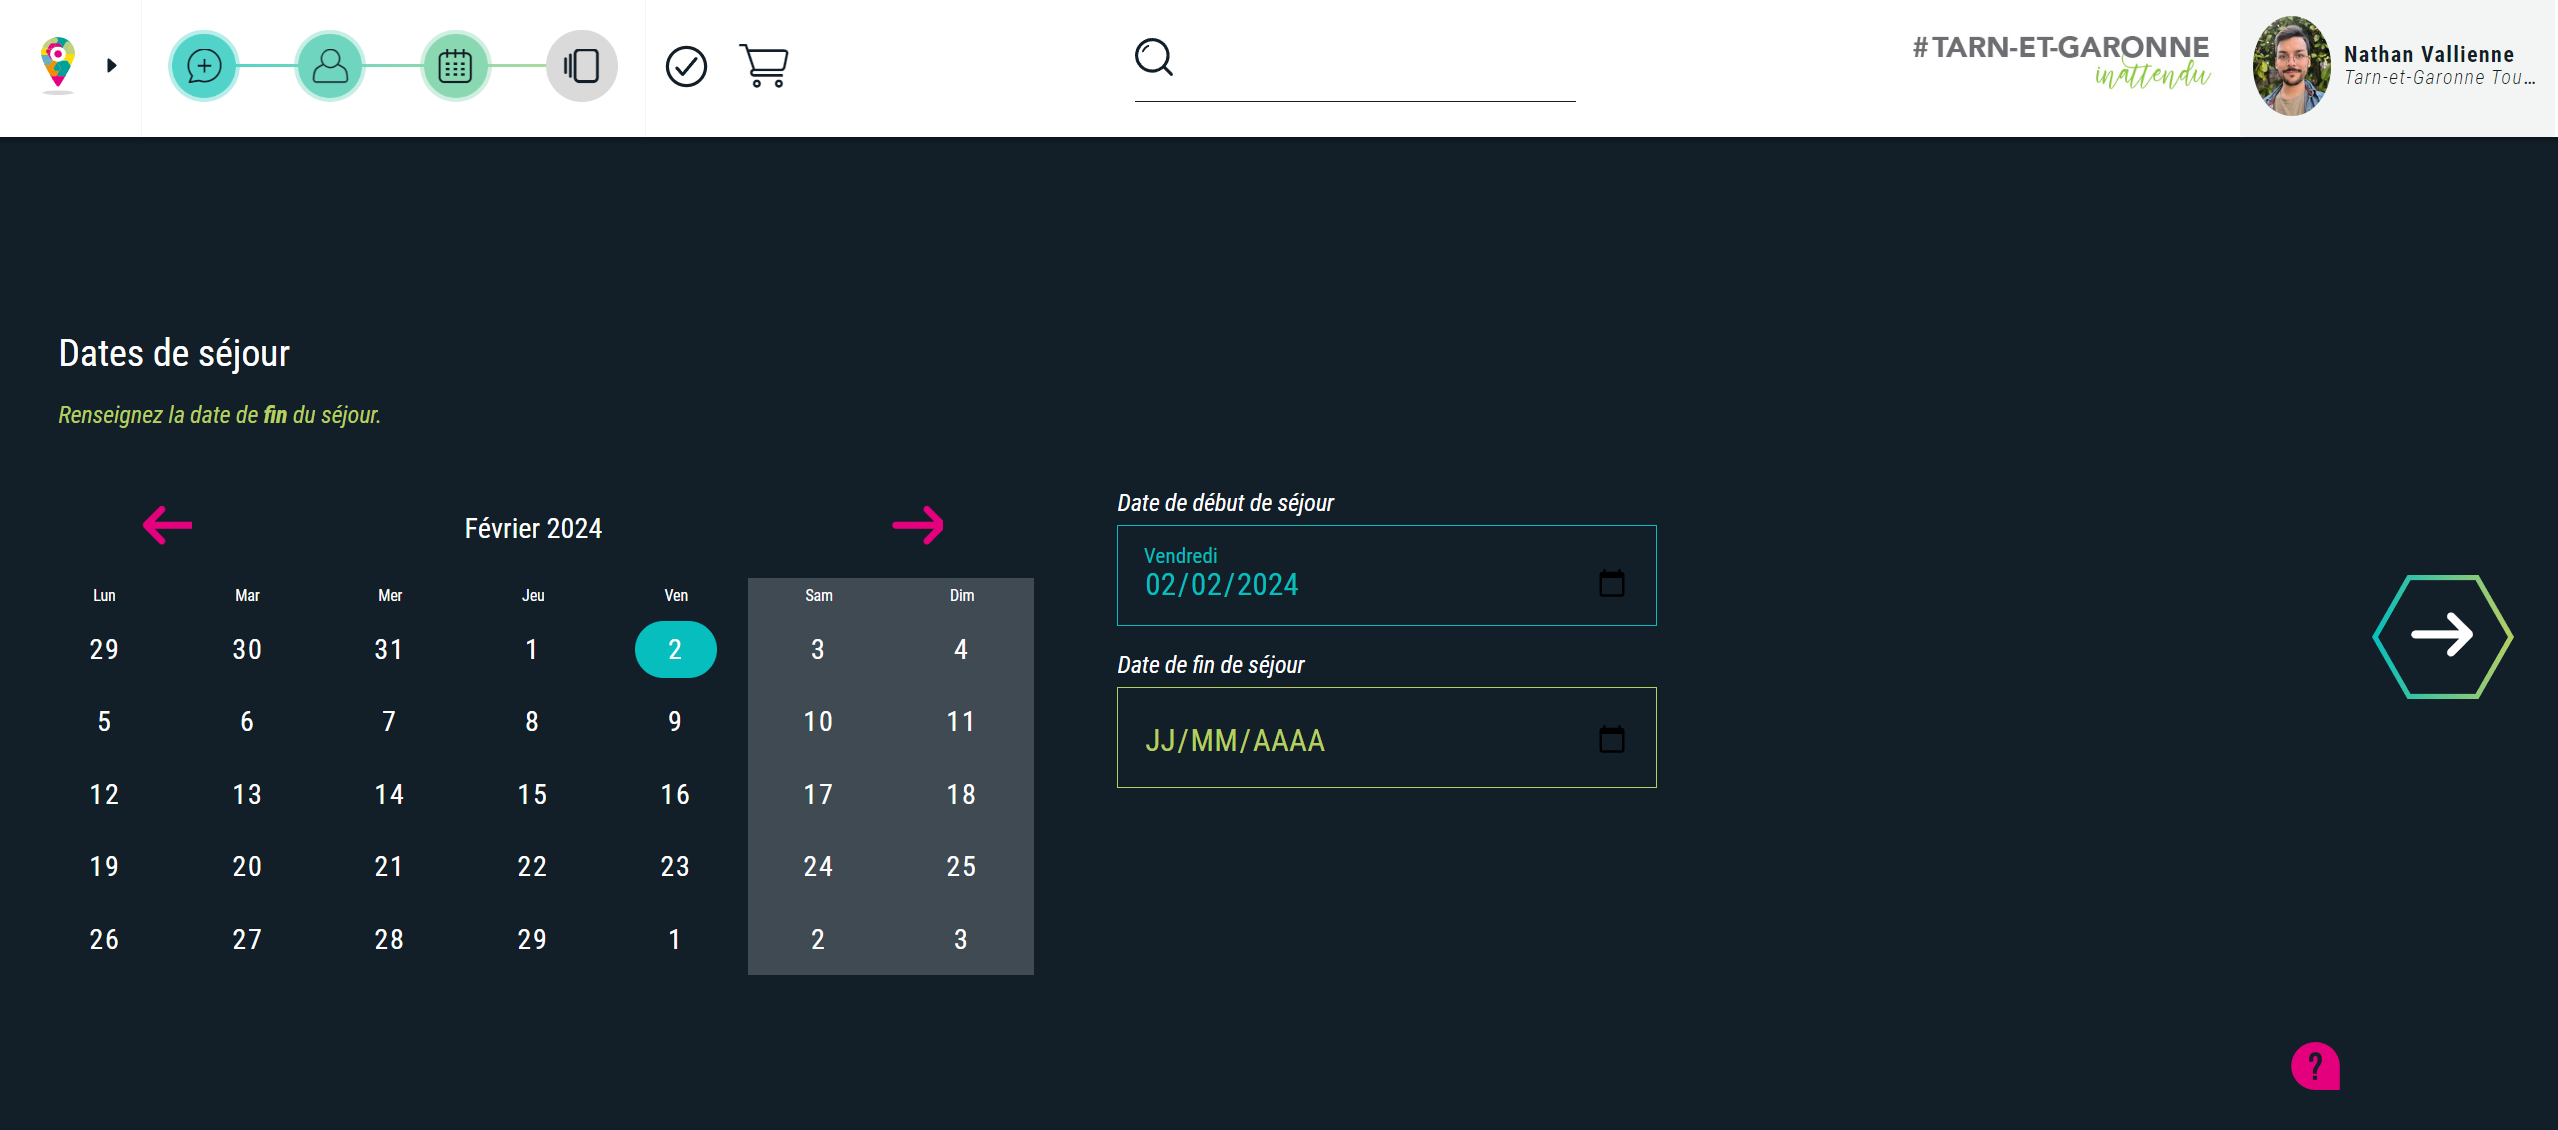
Task: Click the hexagon next-step arrow button
Action: (x=2442, y=636)
